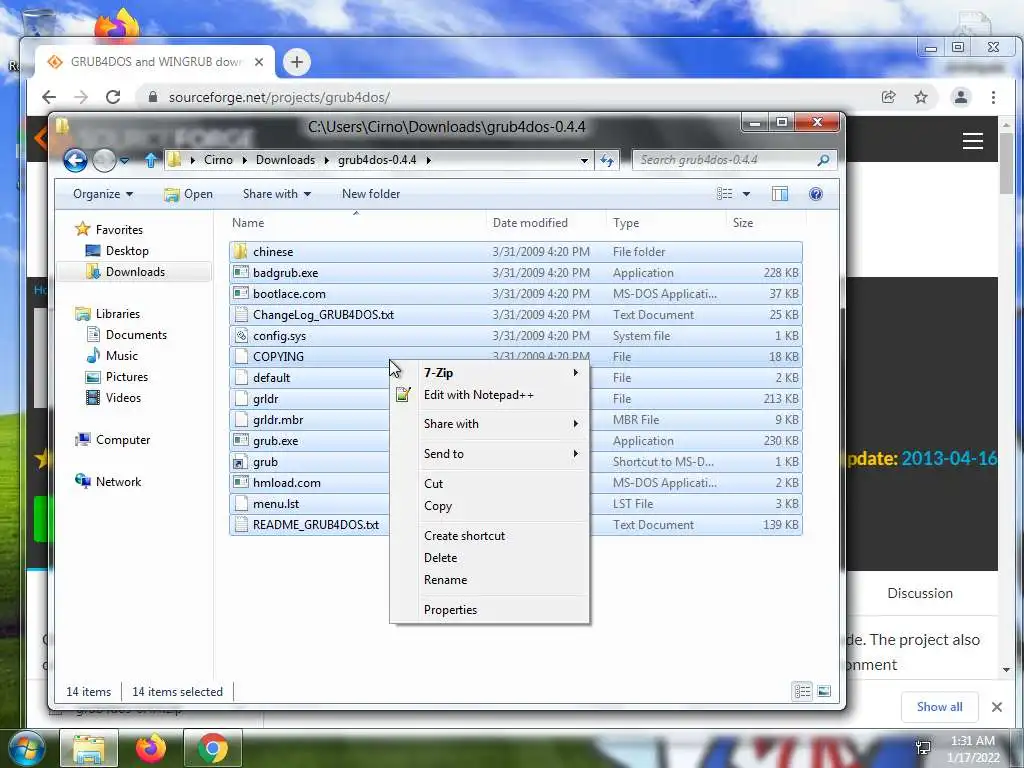
Task: Open the Discussion tab on SourceForge
Action: tap(920, 593)
